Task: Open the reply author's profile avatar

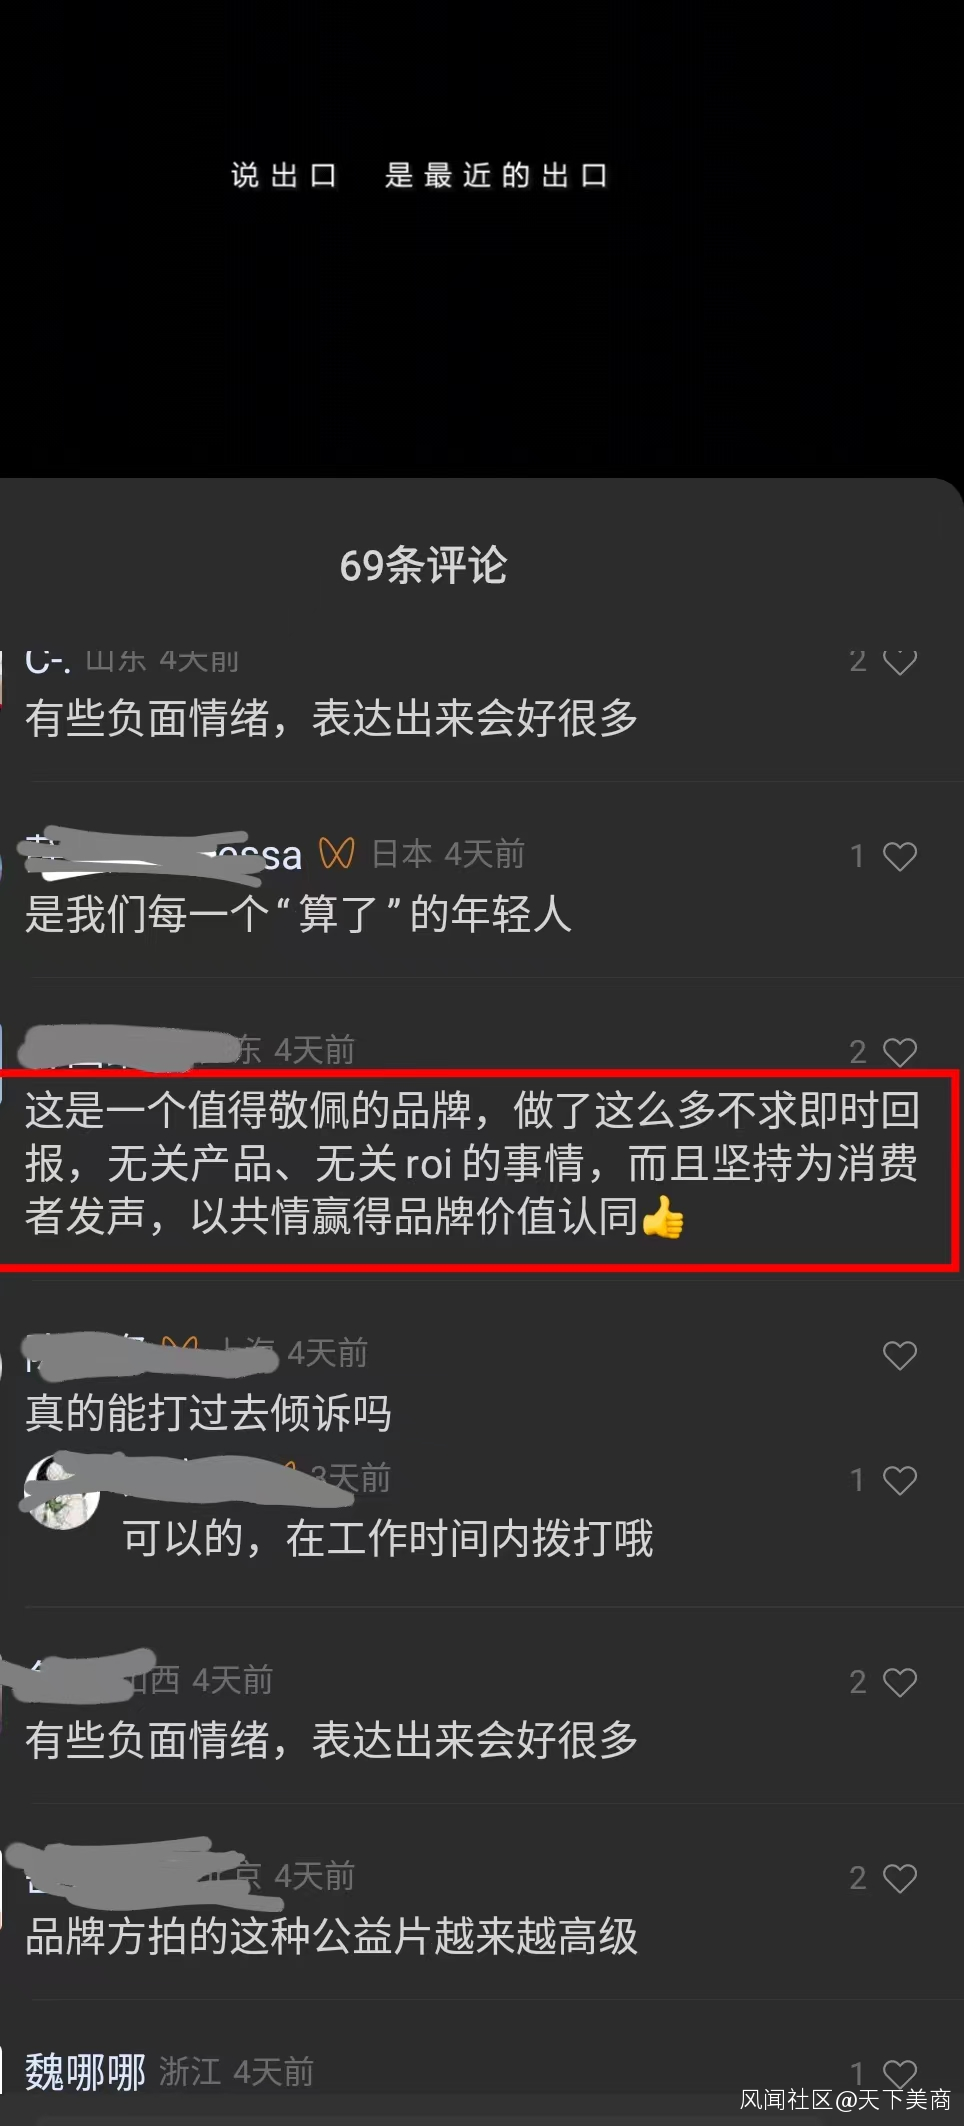Action: pyautogui.click(x=61, y=1491)
